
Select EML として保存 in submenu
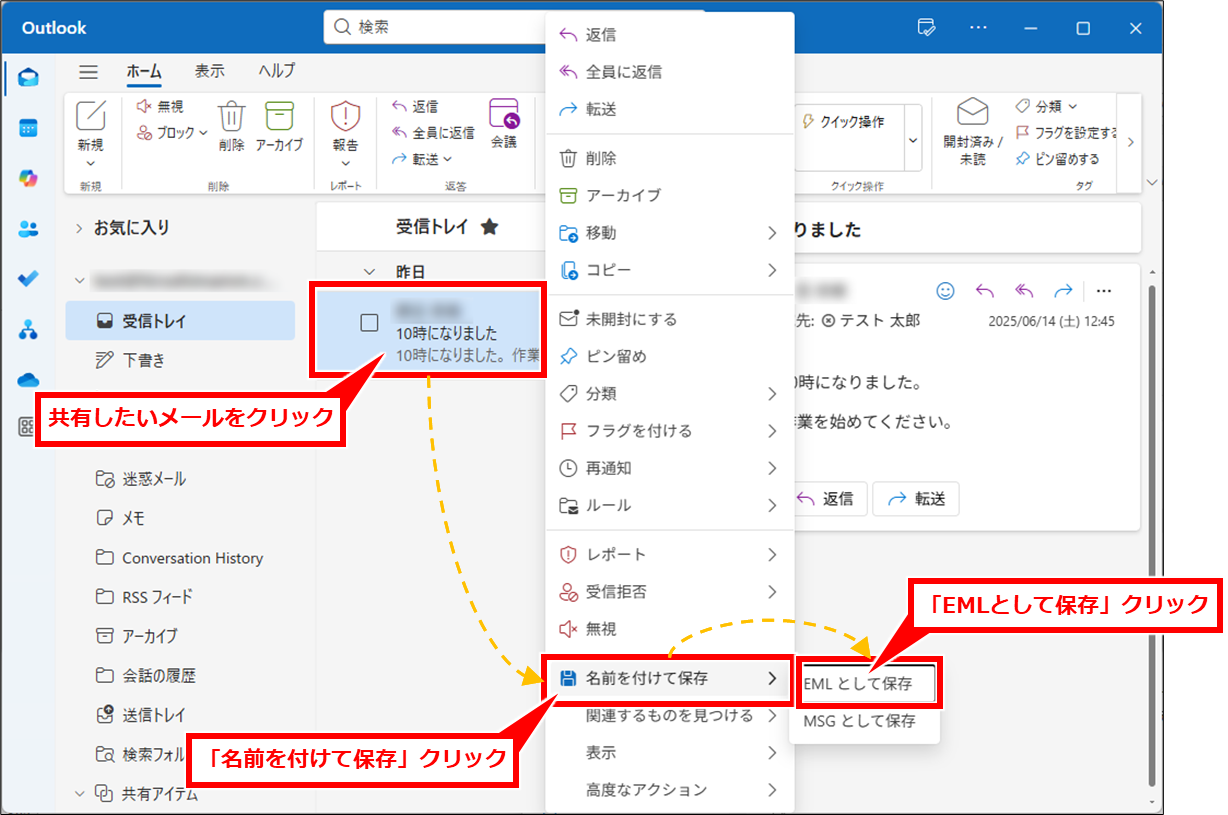(866, 684)
